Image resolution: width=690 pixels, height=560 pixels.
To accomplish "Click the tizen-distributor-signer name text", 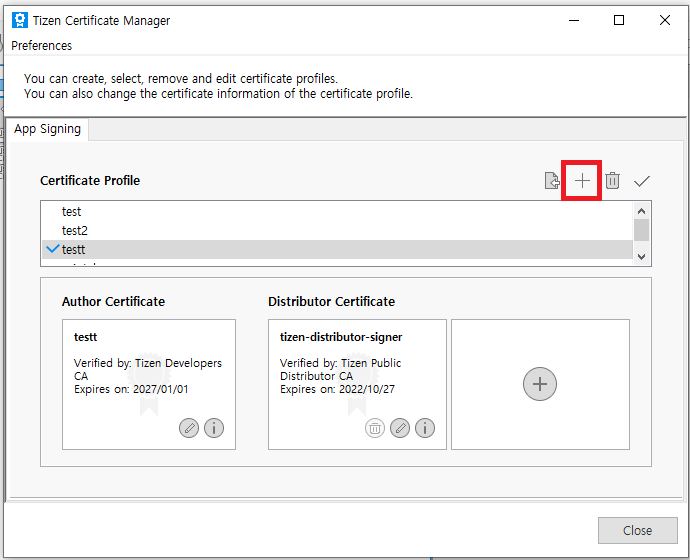I will (x=341, y=337).
